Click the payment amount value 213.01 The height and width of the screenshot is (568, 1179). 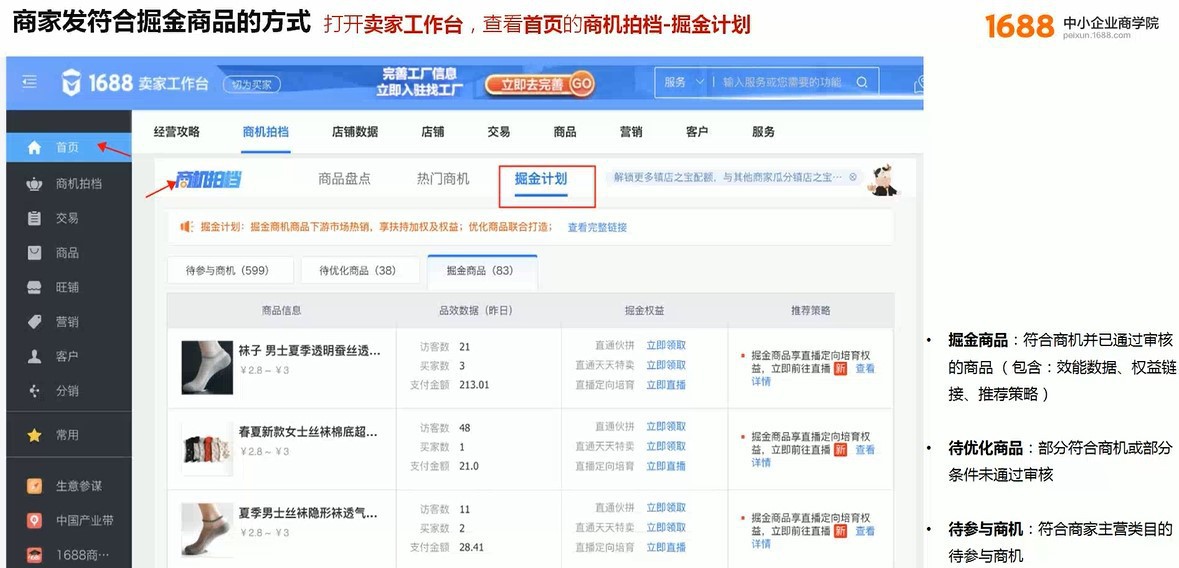474,384
